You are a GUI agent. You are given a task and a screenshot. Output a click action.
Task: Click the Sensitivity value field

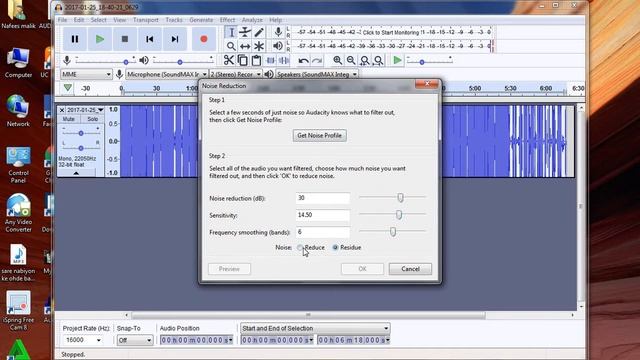[322, 215]
